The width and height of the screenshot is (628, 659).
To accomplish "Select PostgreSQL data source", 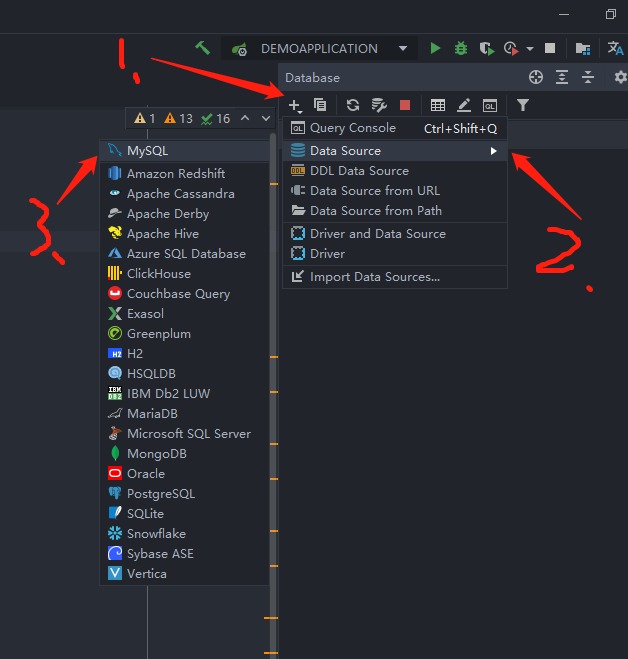I will pyautogui.click(x=185, y=494).
